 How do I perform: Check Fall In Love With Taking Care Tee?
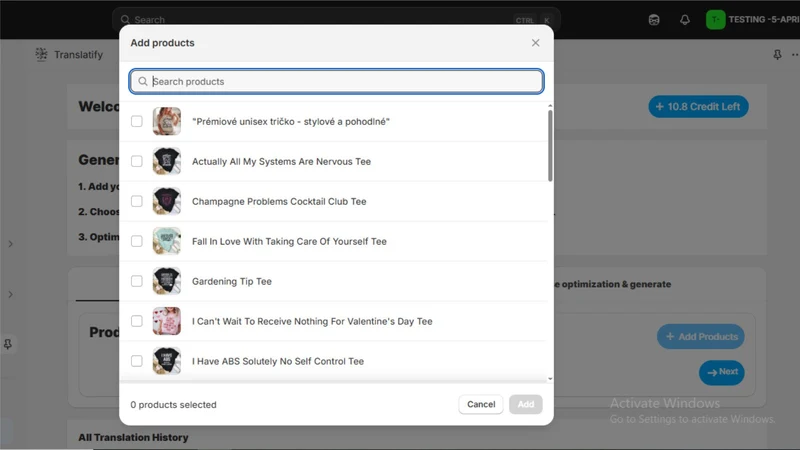point(137,241)
